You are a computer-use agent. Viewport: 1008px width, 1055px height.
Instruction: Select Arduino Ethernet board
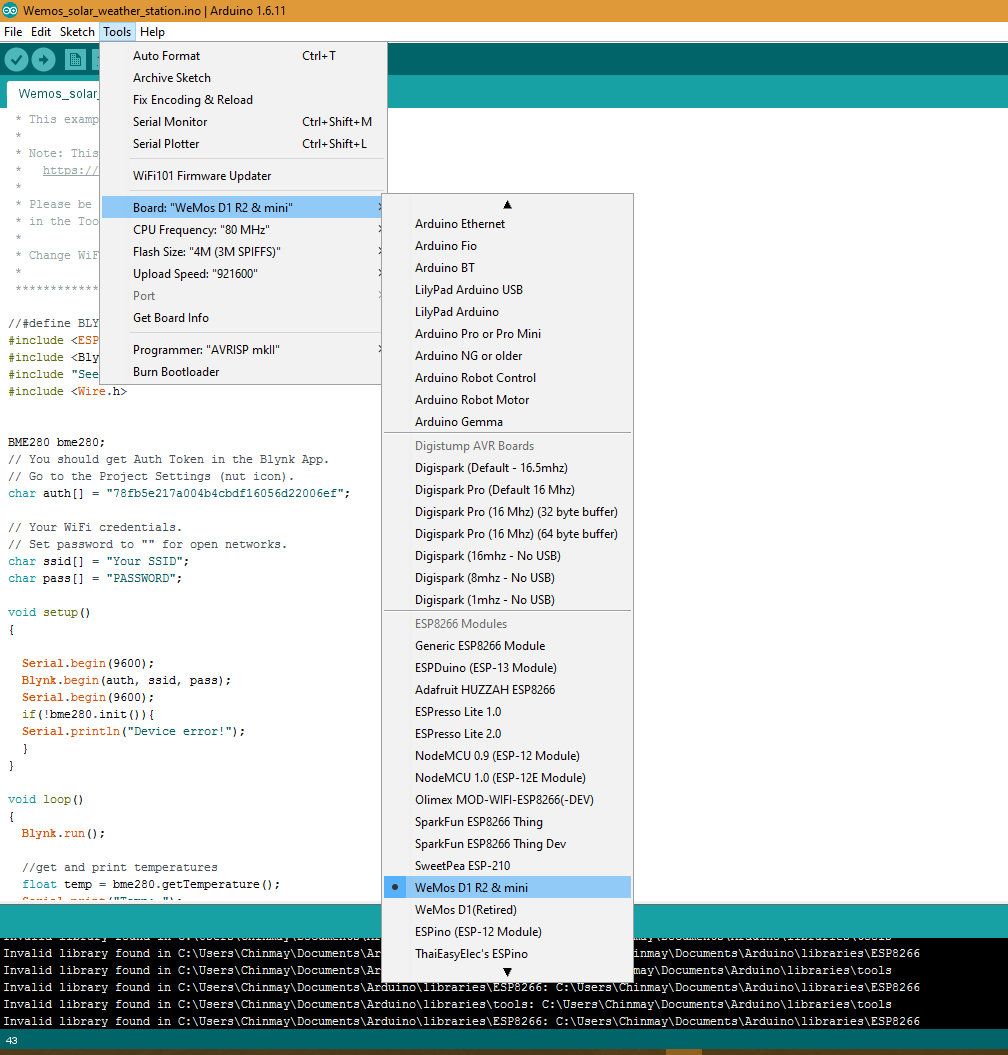click(507, 223)
